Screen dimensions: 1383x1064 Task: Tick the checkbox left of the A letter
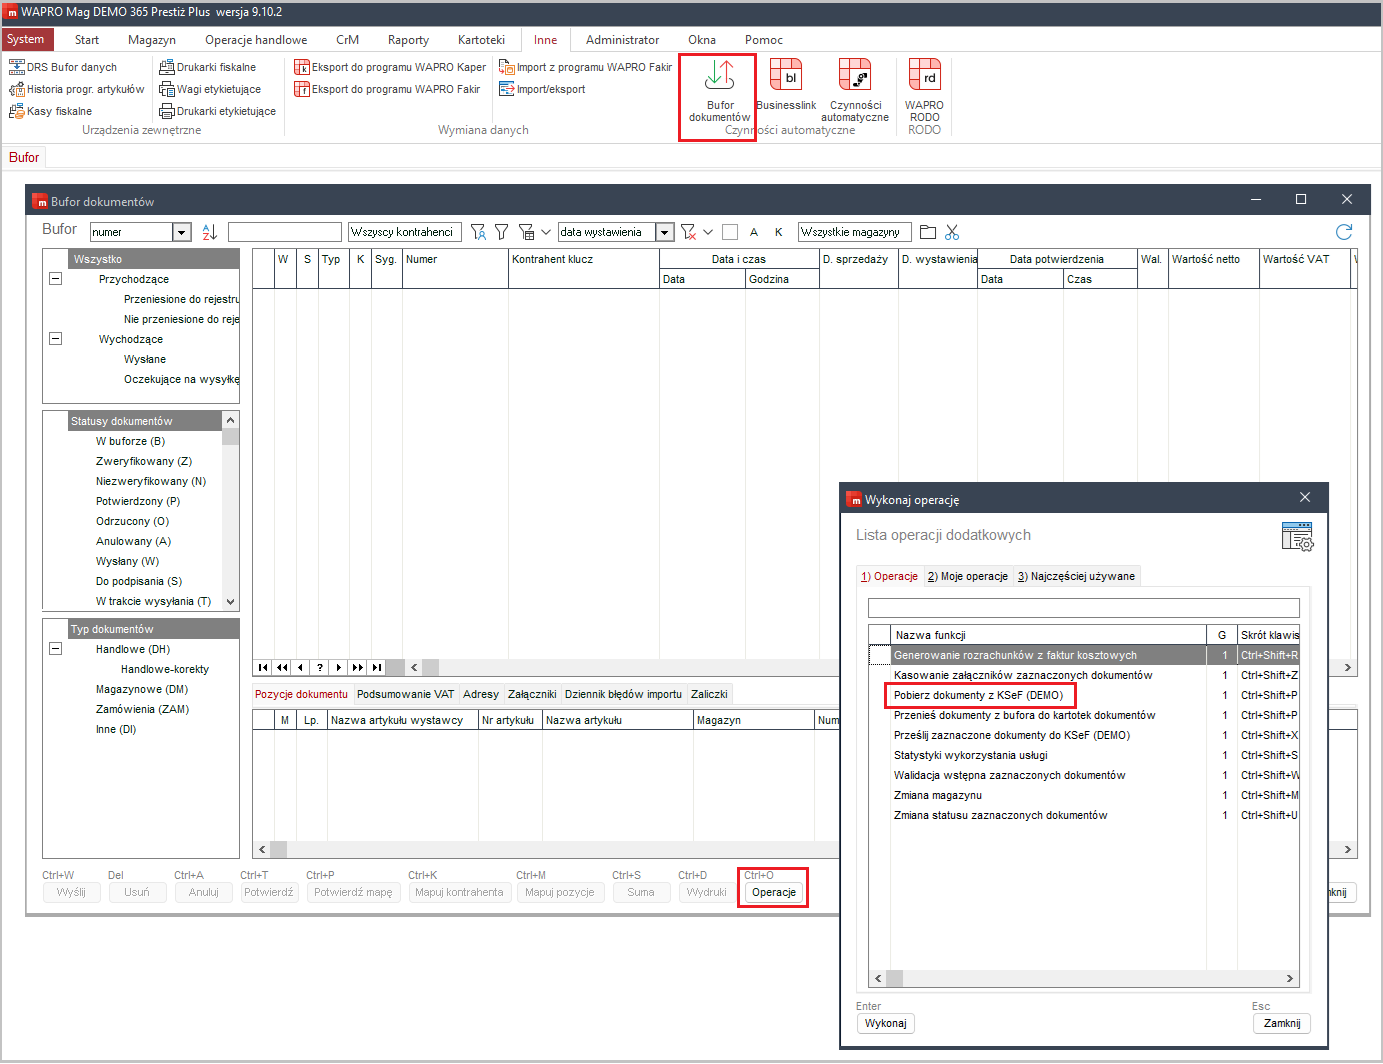pyautogui.click(x=730, y=232)
